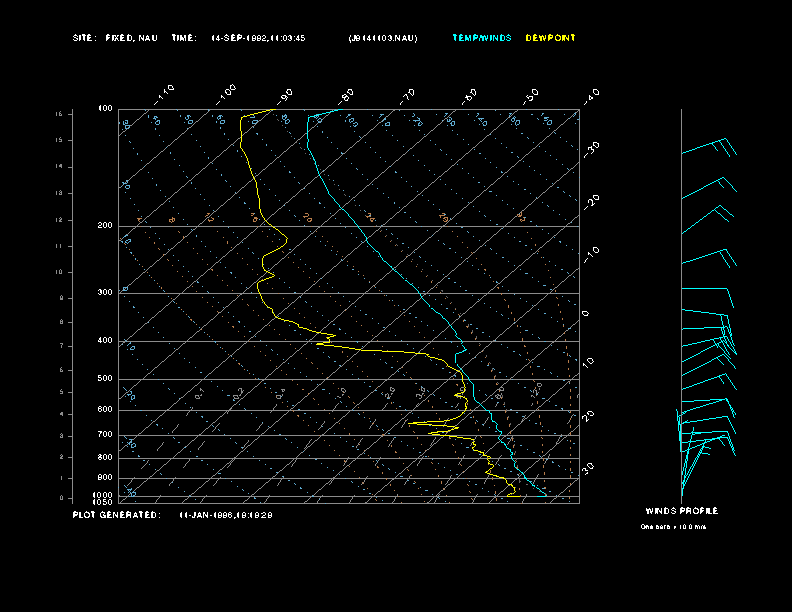Click the 100 pressure label at chart top
792x612 pixels.
(x=105, y=109)
